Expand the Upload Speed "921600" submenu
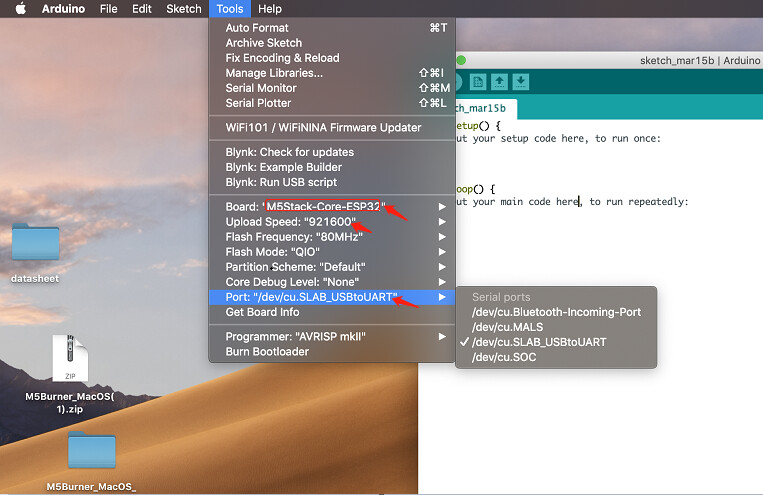 (332, 221)
